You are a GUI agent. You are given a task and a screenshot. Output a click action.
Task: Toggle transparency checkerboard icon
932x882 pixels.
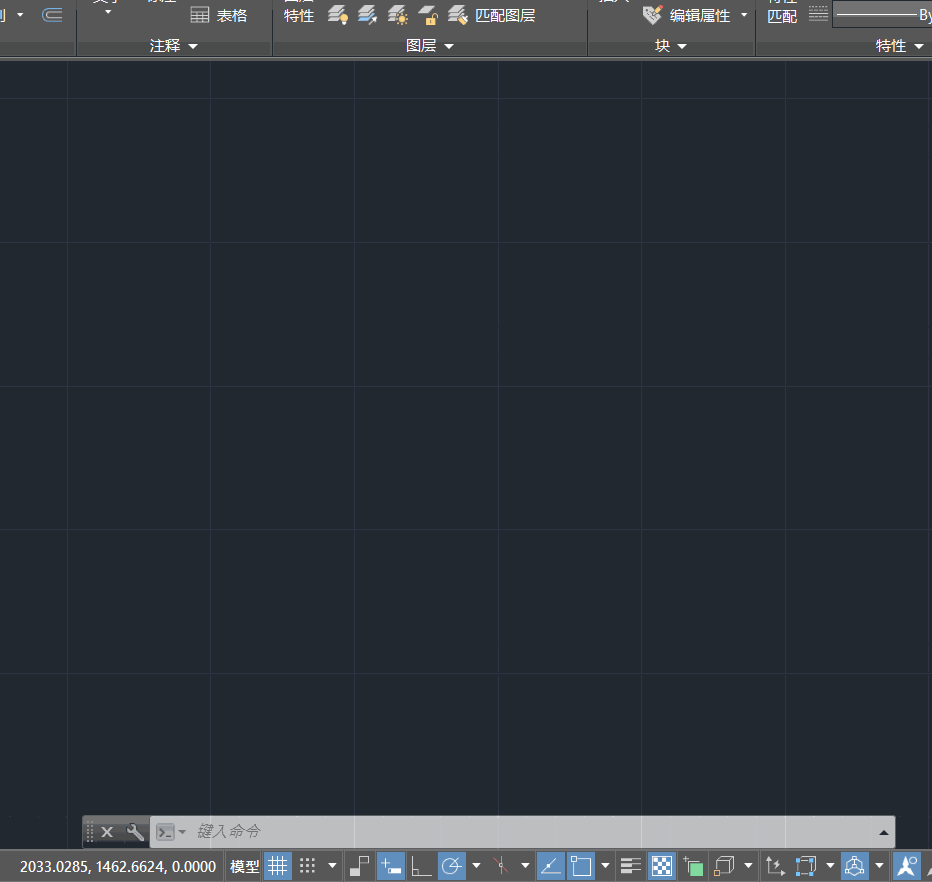pos(662,866)
